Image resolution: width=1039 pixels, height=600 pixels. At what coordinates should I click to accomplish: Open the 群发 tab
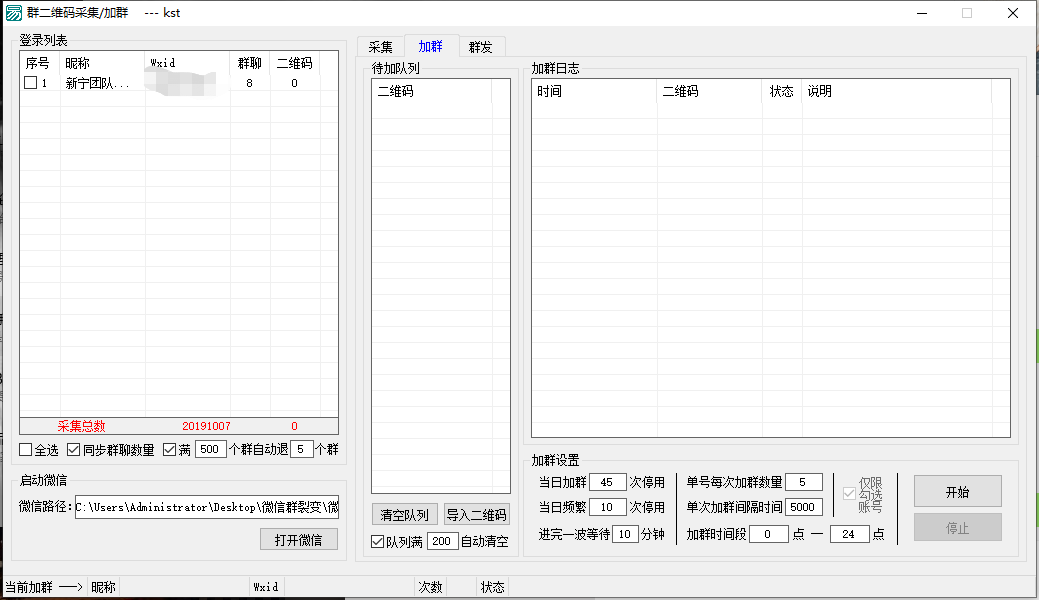[481, 47]
